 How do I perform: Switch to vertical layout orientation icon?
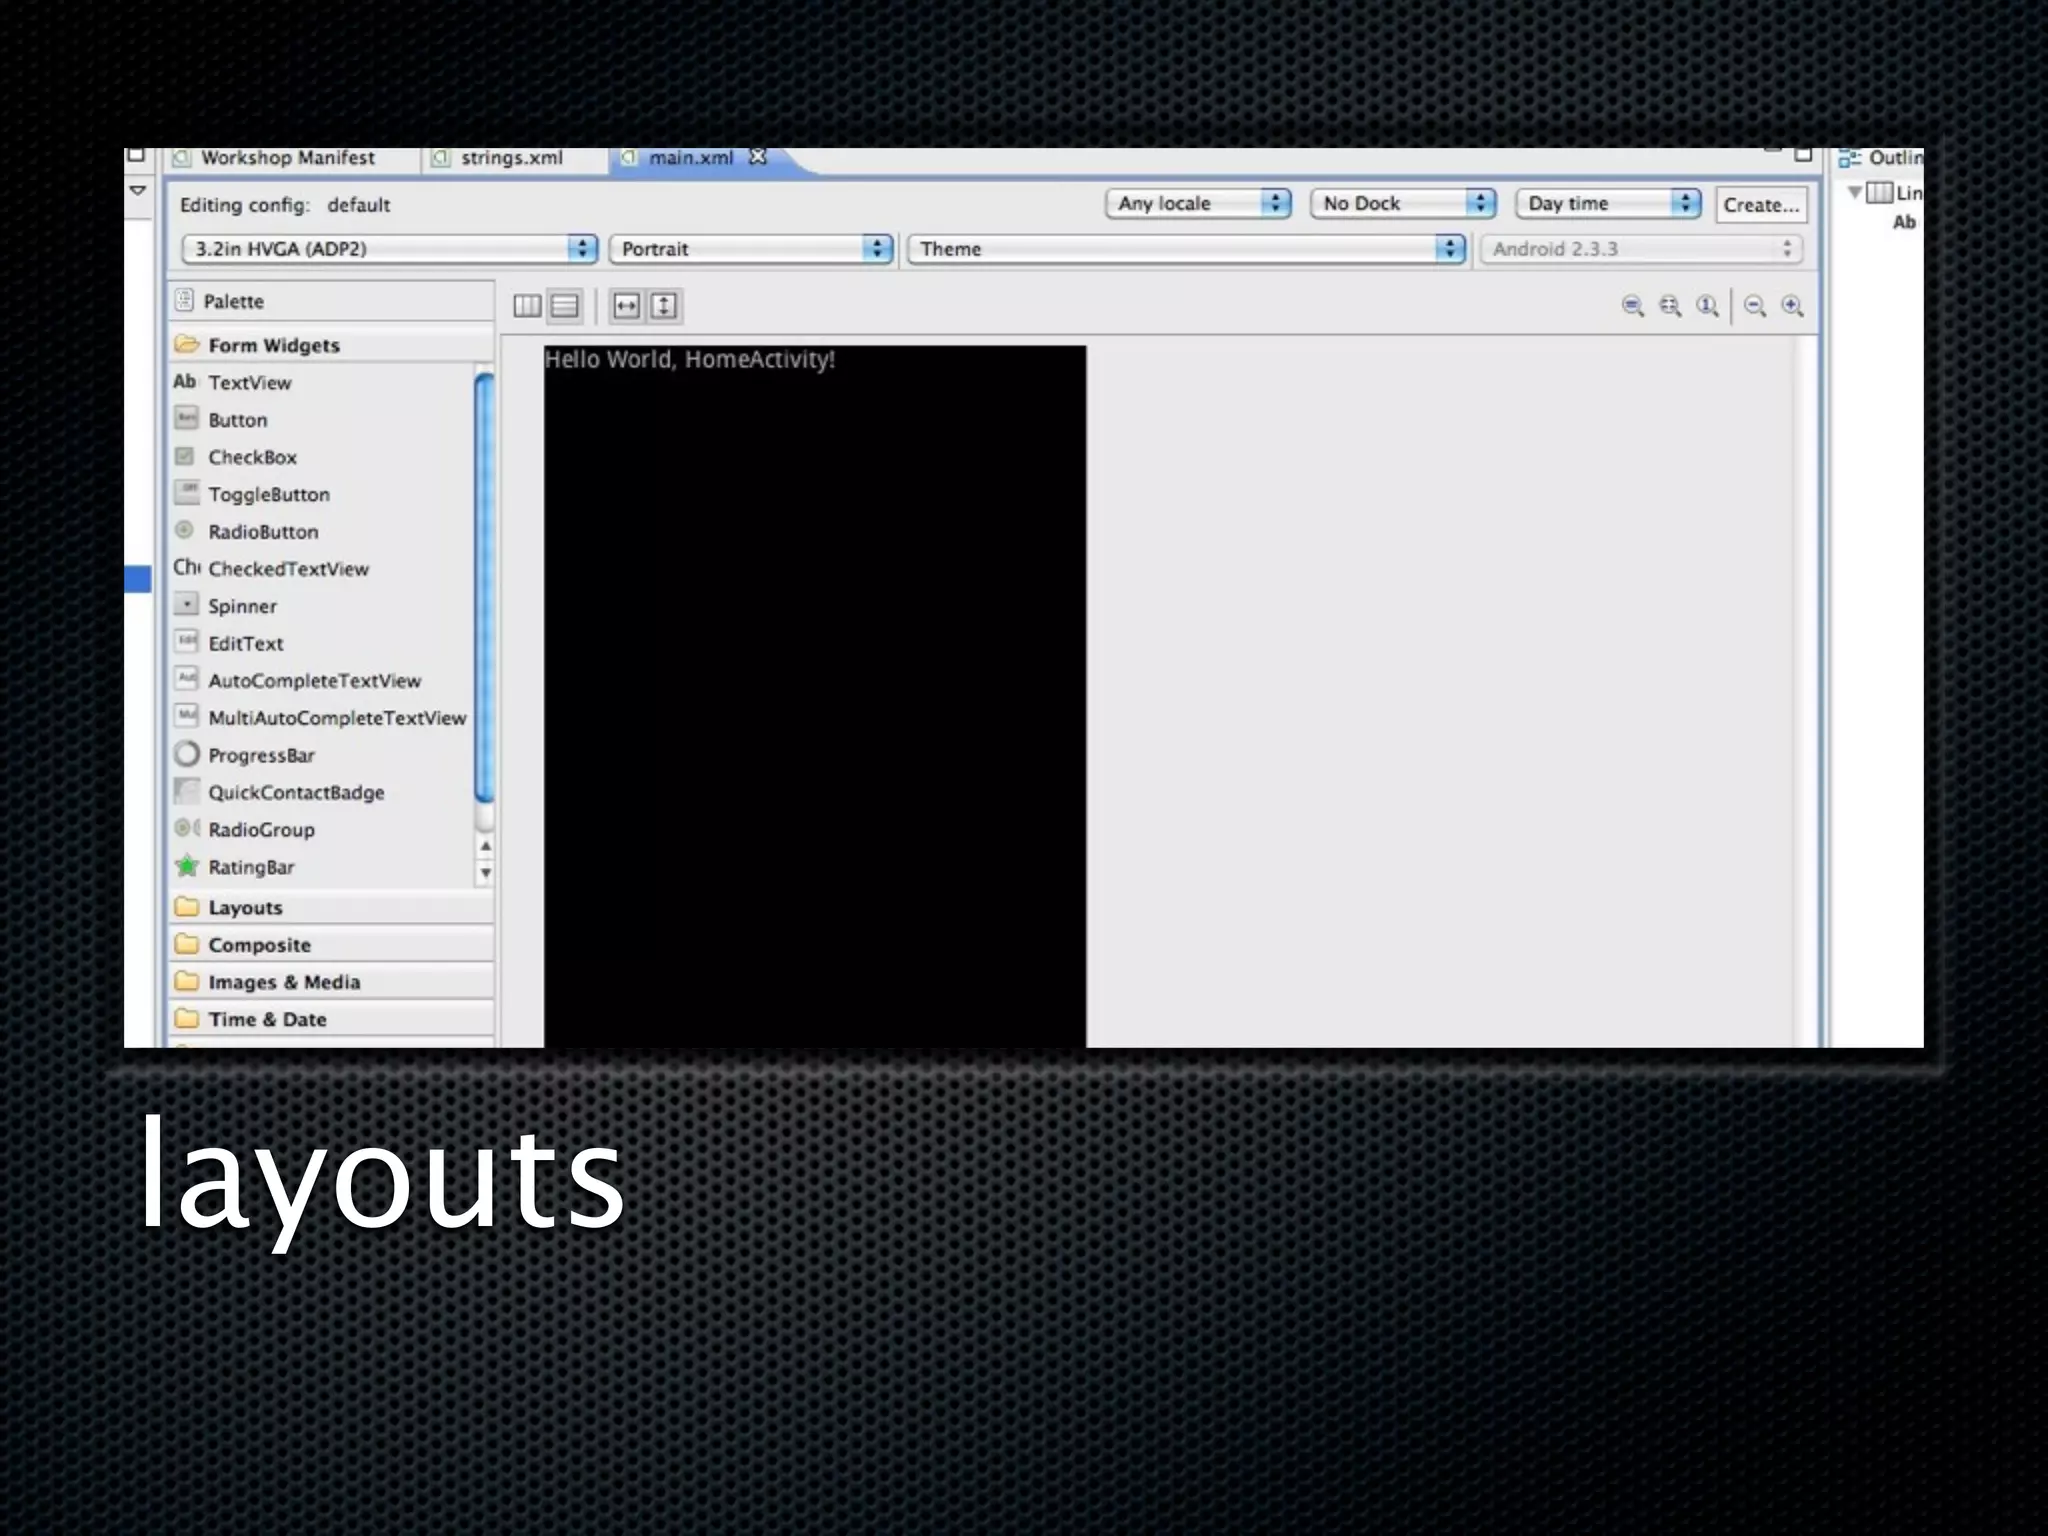click(565, 306)
